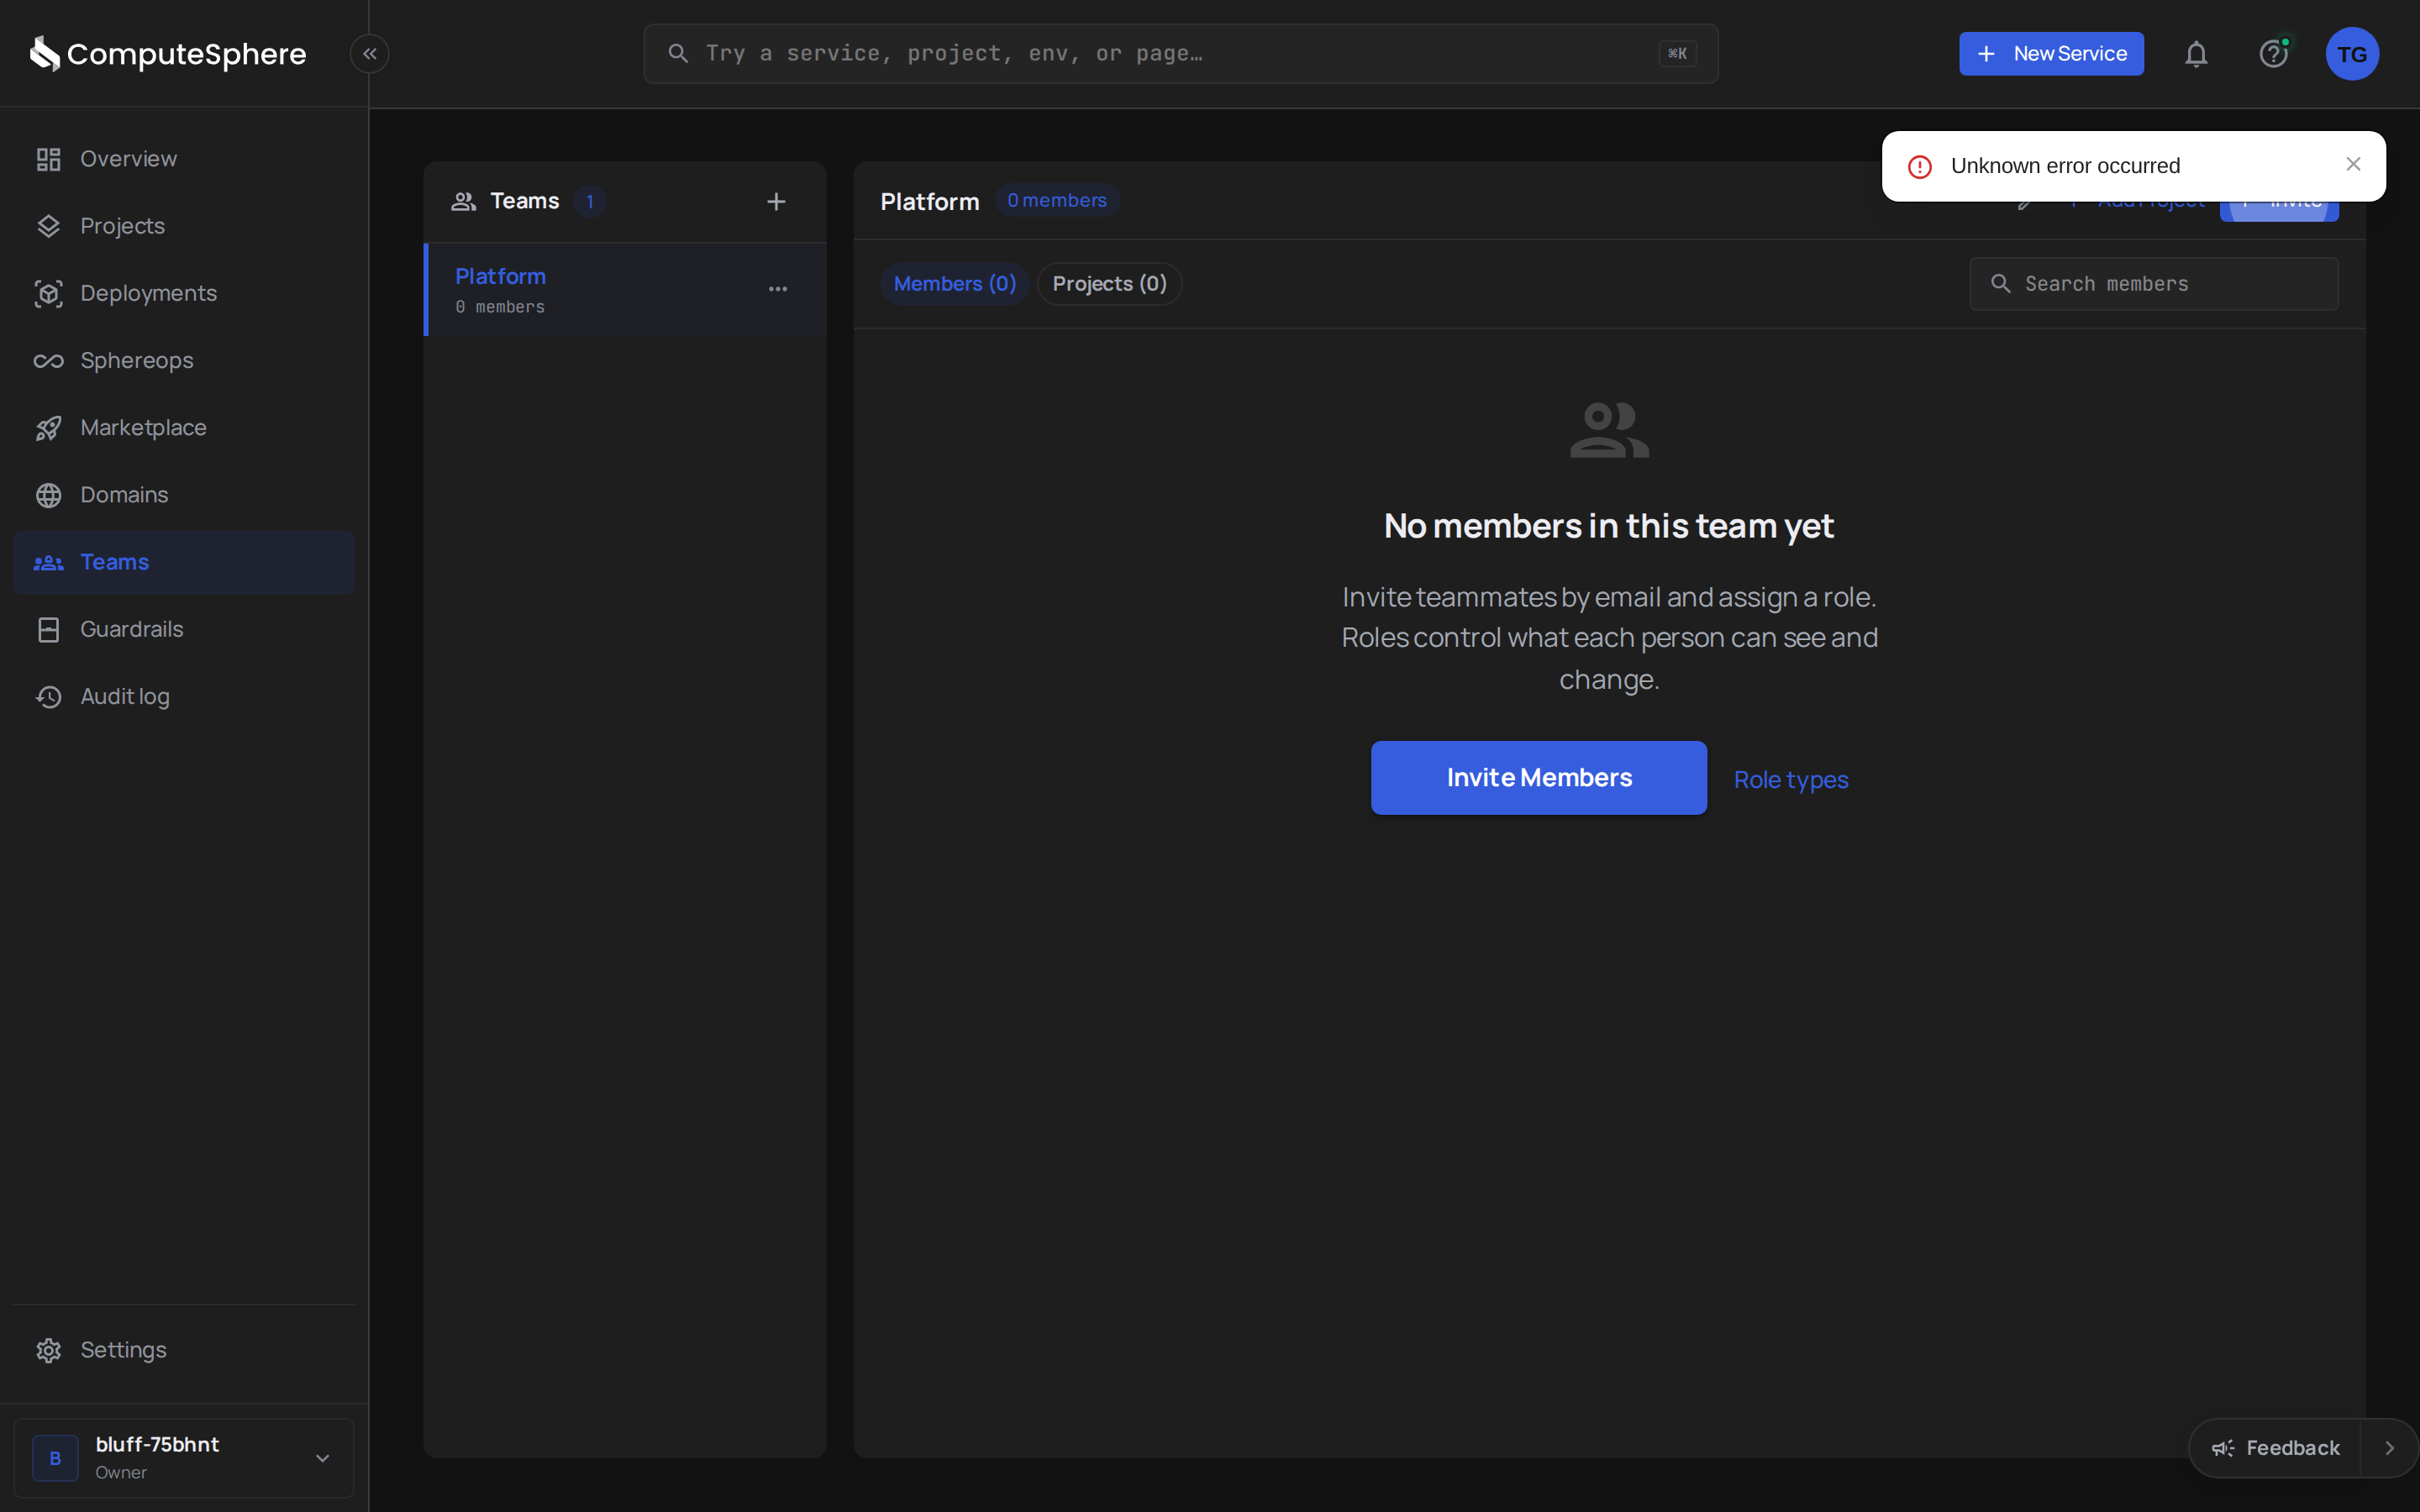This screenshot has height=1512, width=2420.
Task: Click the ComputeSphere logo
Action: point(168,54)
